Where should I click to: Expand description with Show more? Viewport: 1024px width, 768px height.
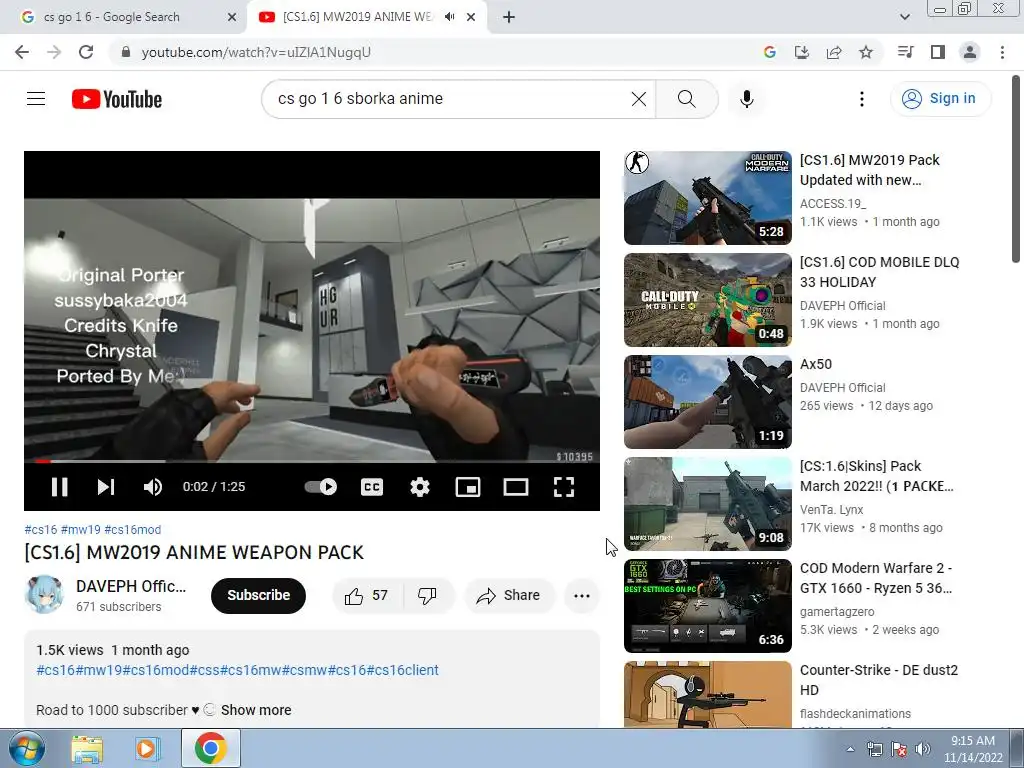(x=256, y=710)
